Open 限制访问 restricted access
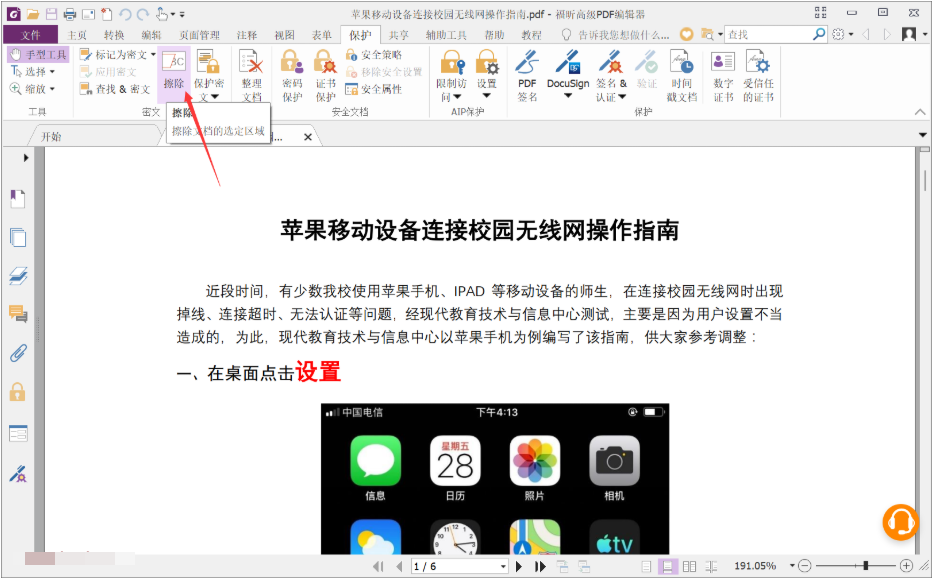932x579 pixels. point(451,75)
